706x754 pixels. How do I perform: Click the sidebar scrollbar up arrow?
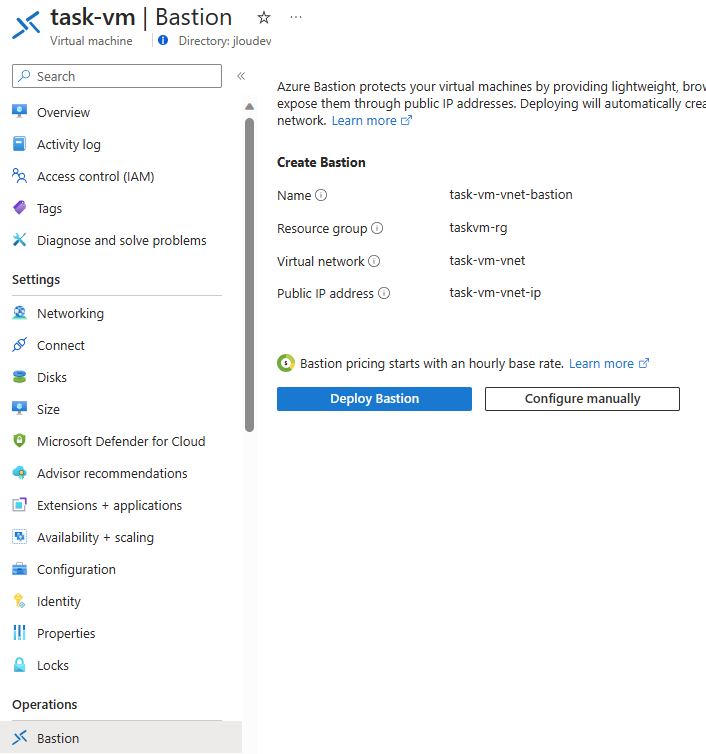249,107
